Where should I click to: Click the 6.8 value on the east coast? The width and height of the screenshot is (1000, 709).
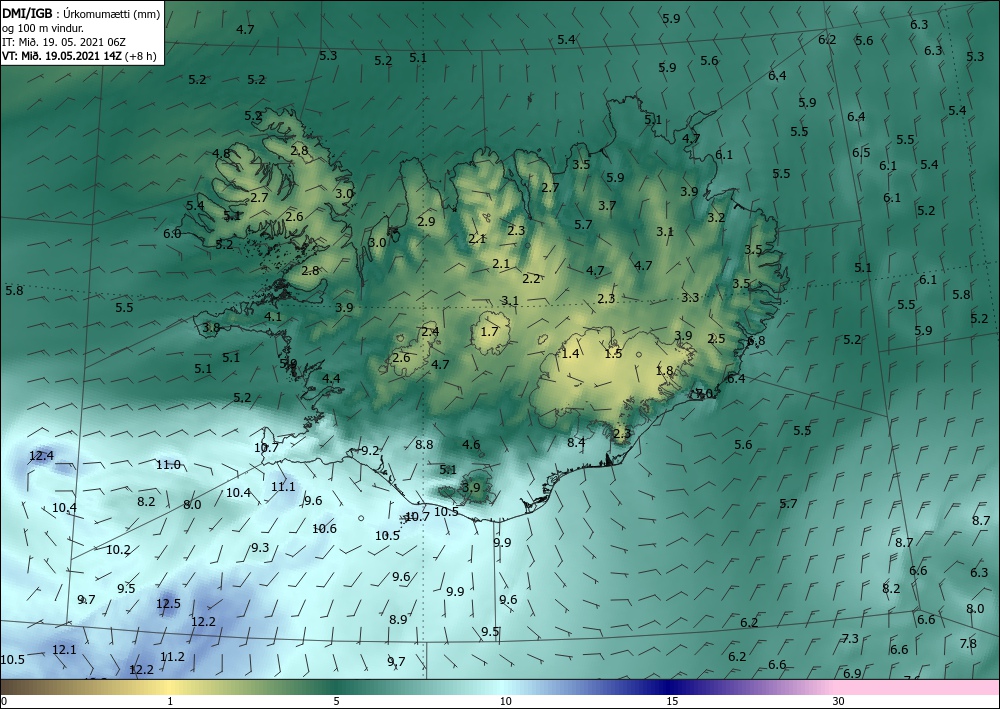(756, 340)
